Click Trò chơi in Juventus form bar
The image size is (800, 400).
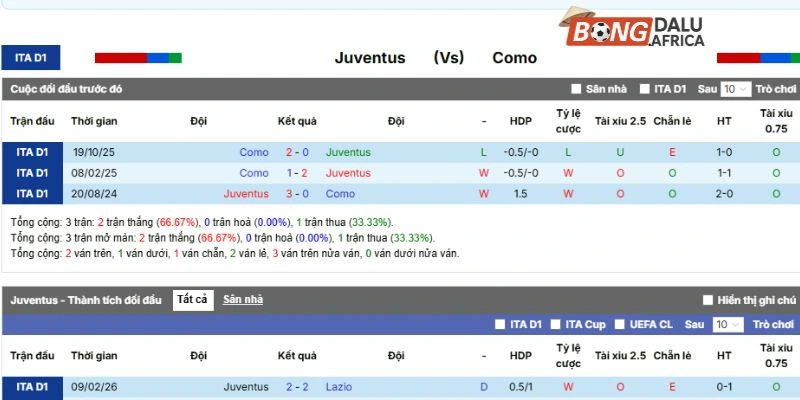point(772,324)
